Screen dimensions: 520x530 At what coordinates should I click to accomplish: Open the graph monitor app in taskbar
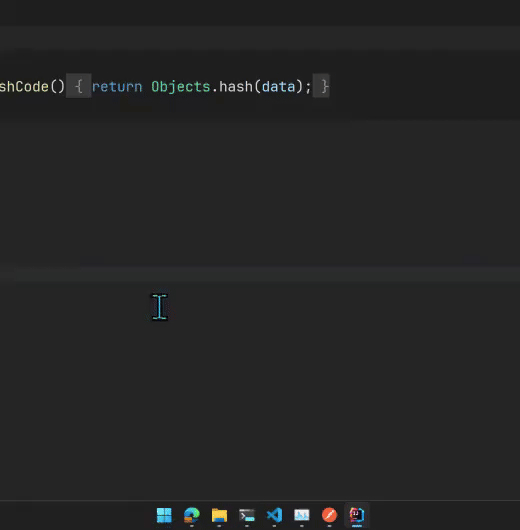(x=302, y=515)
